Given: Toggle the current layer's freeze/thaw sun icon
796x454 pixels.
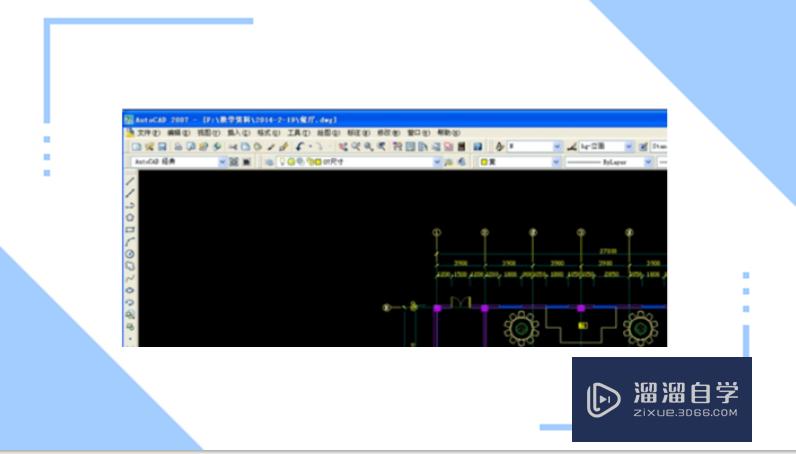Looking at the screenshot, I should [291, 162].
